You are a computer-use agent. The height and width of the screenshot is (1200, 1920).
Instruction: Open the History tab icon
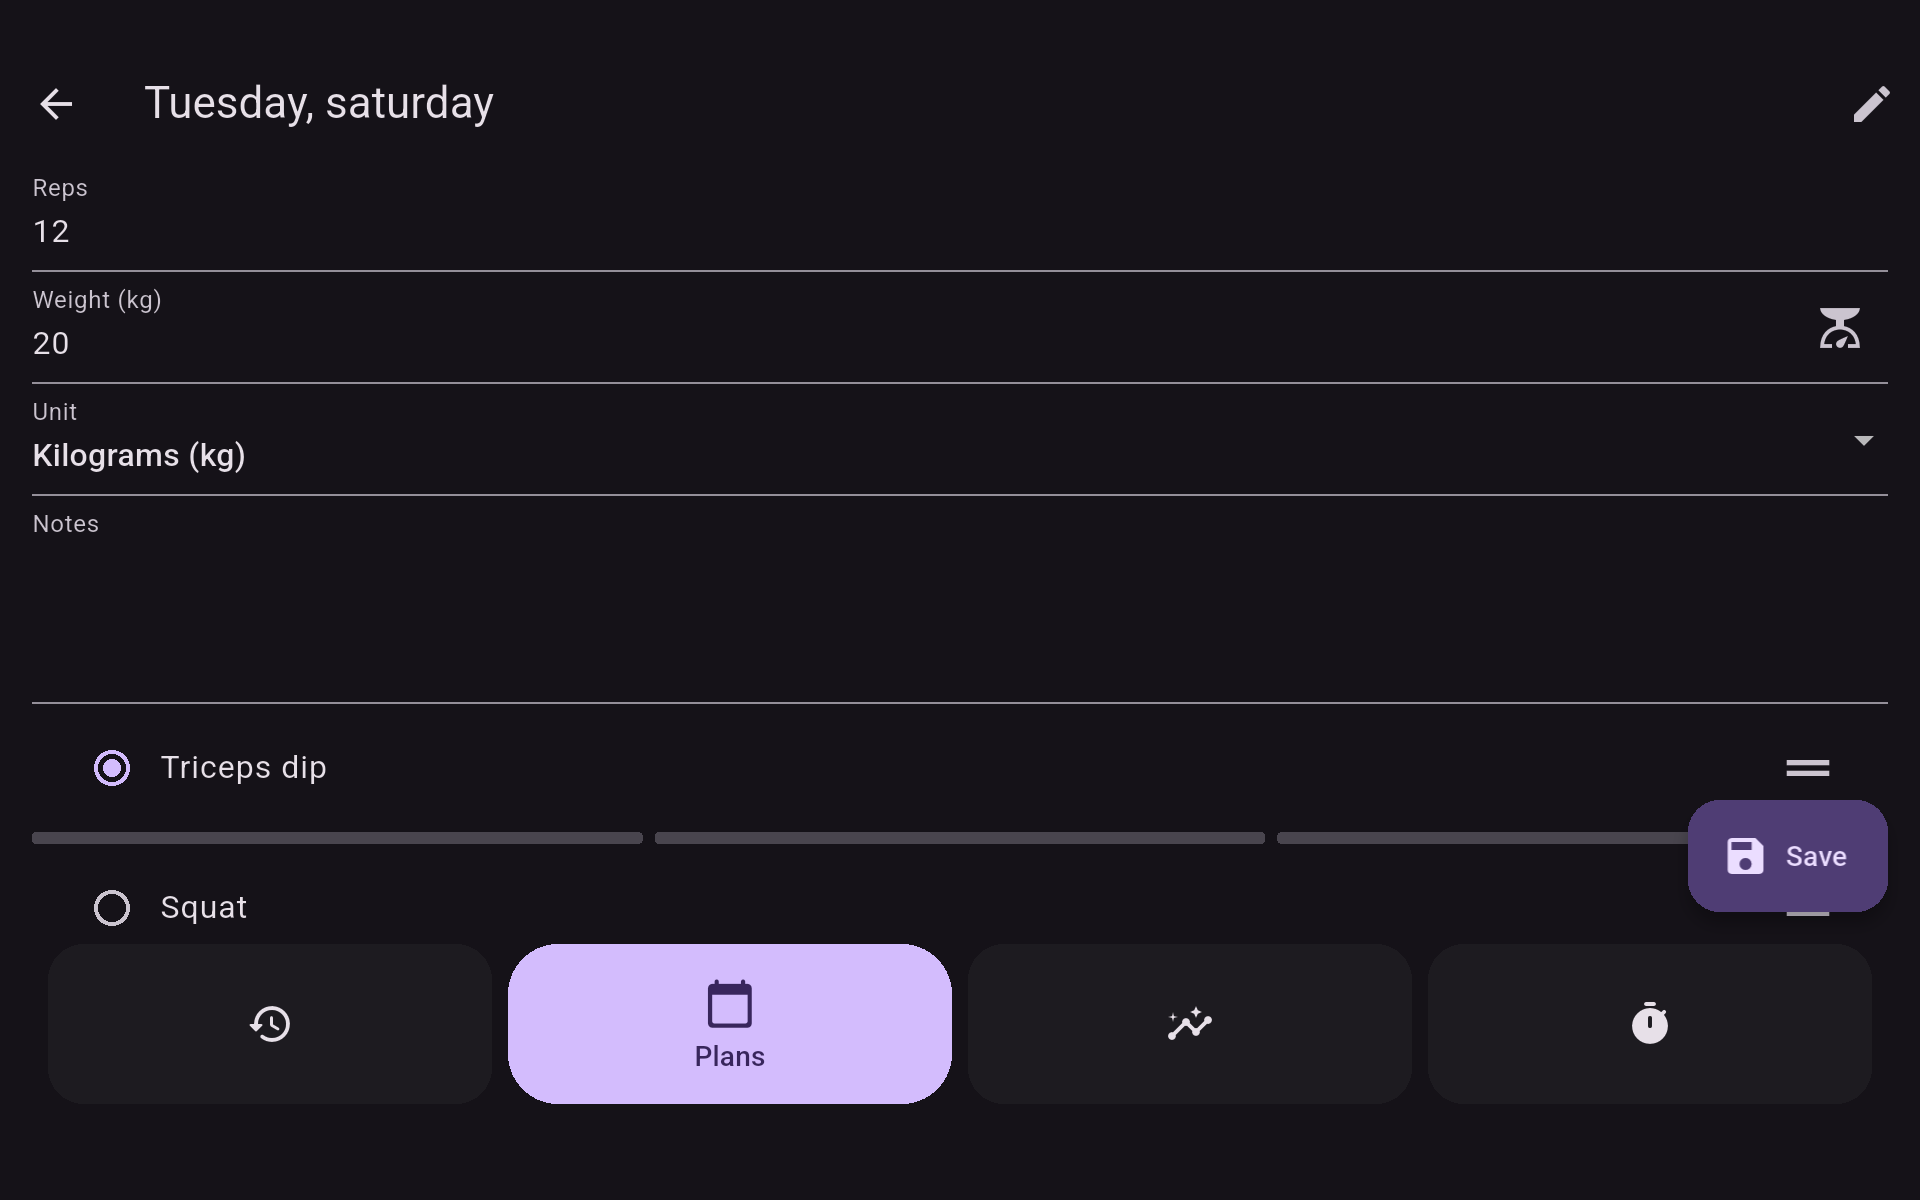click(270, 1024)
